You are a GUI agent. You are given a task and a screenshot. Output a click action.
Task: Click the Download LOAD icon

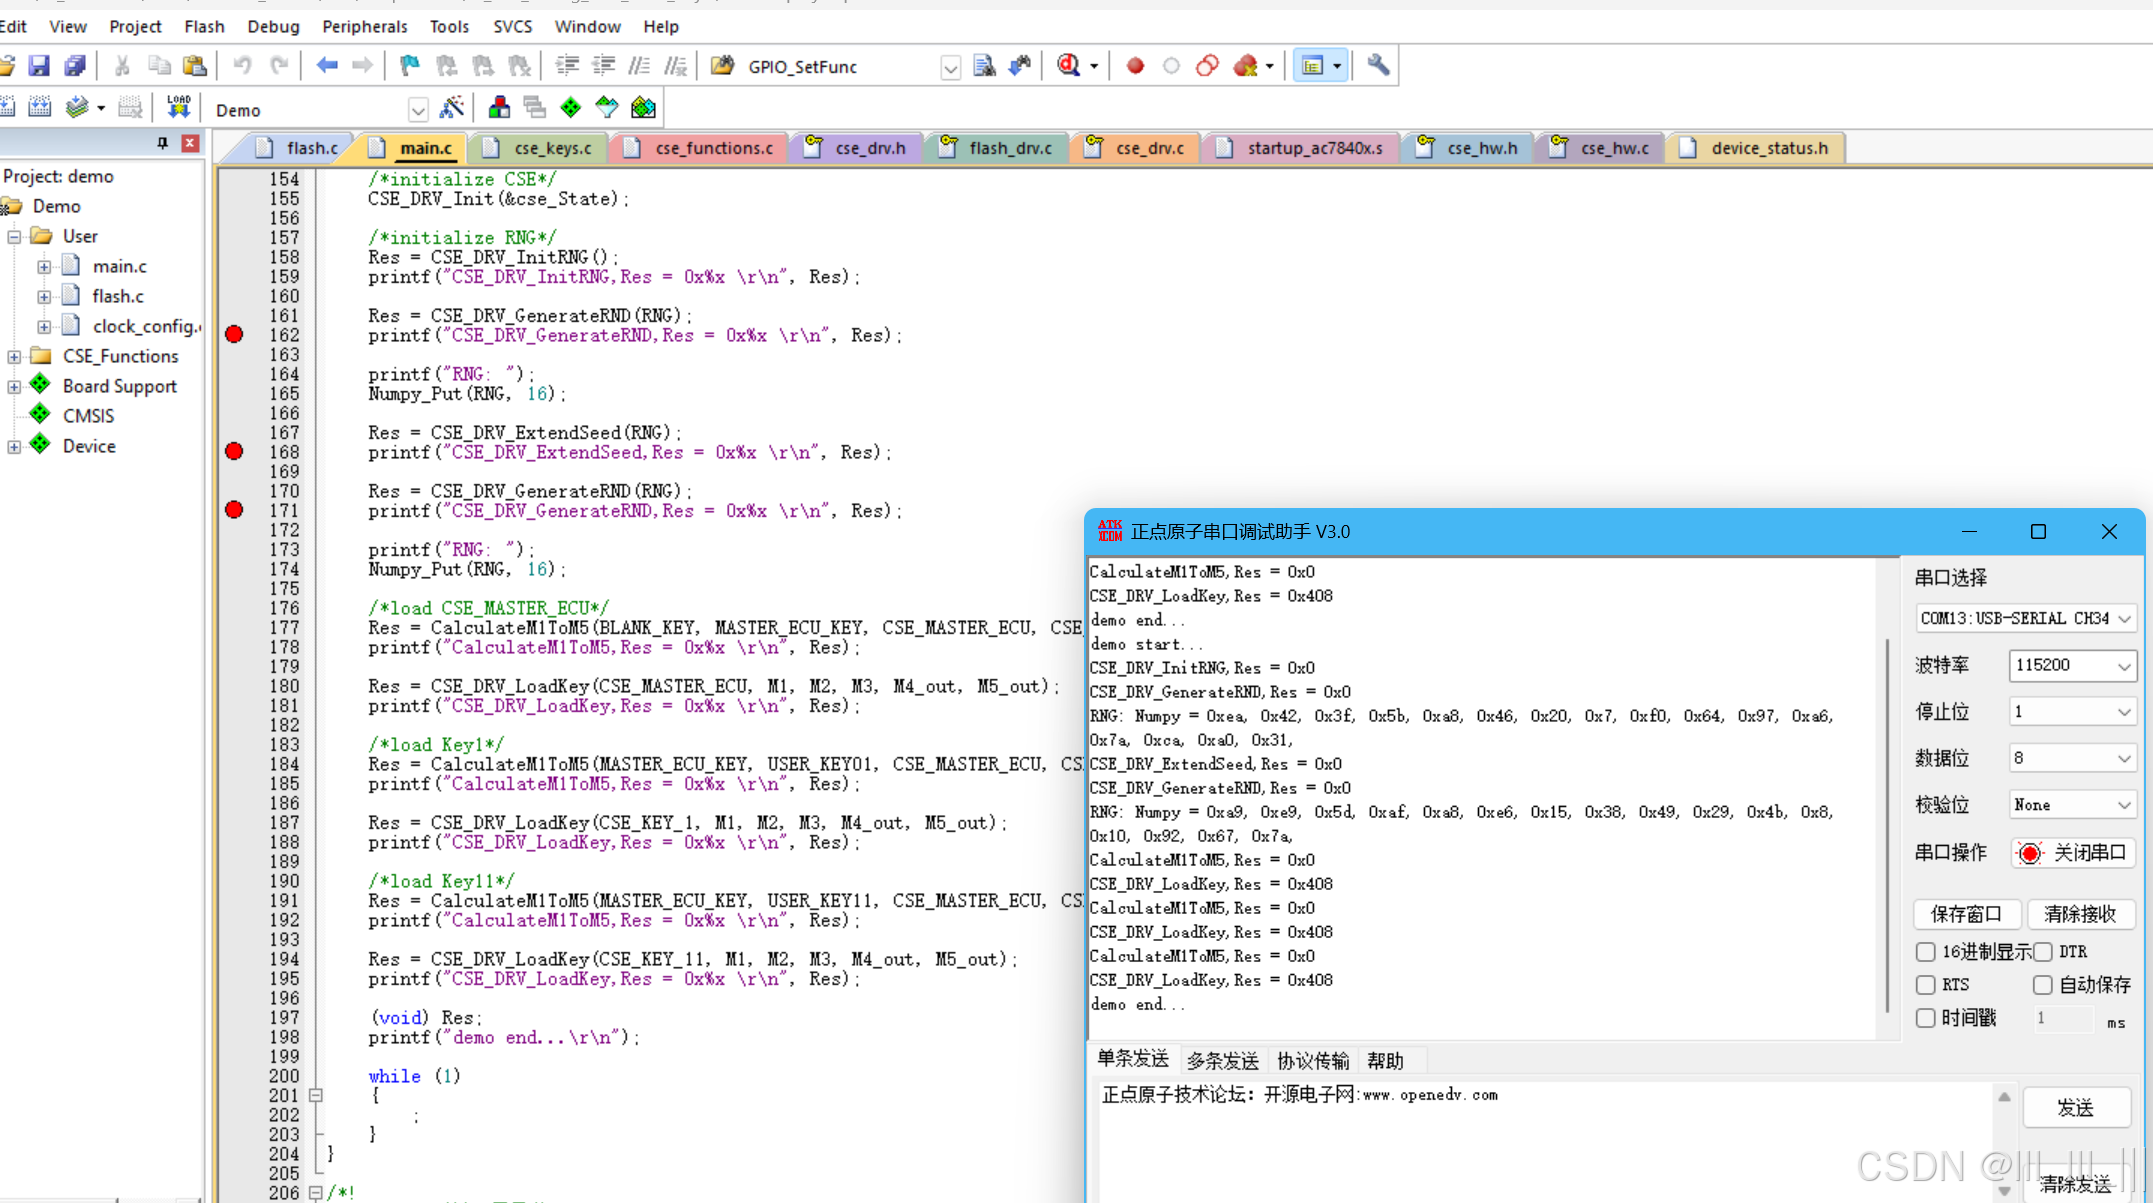[x=179, y=107]
